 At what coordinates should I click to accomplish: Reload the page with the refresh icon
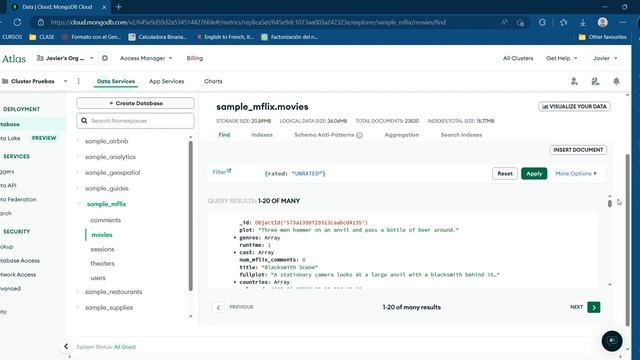[17, 22]
